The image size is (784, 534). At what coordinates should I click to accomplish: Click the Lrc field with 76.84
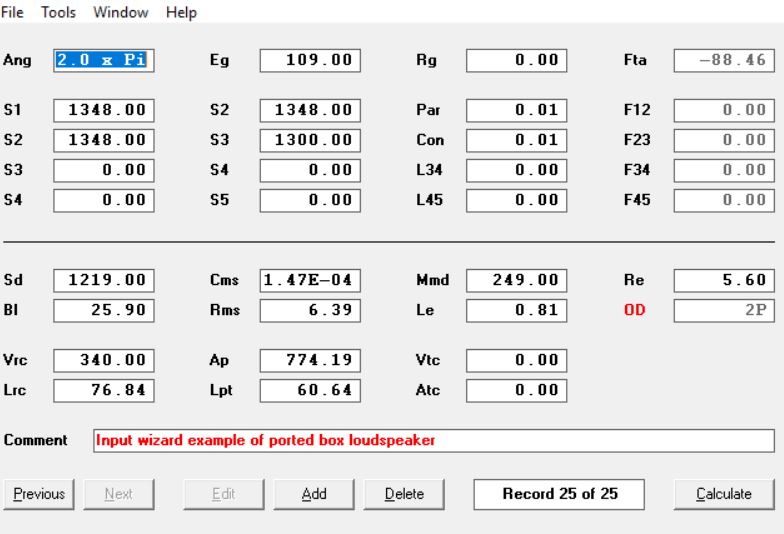[104, 390]
